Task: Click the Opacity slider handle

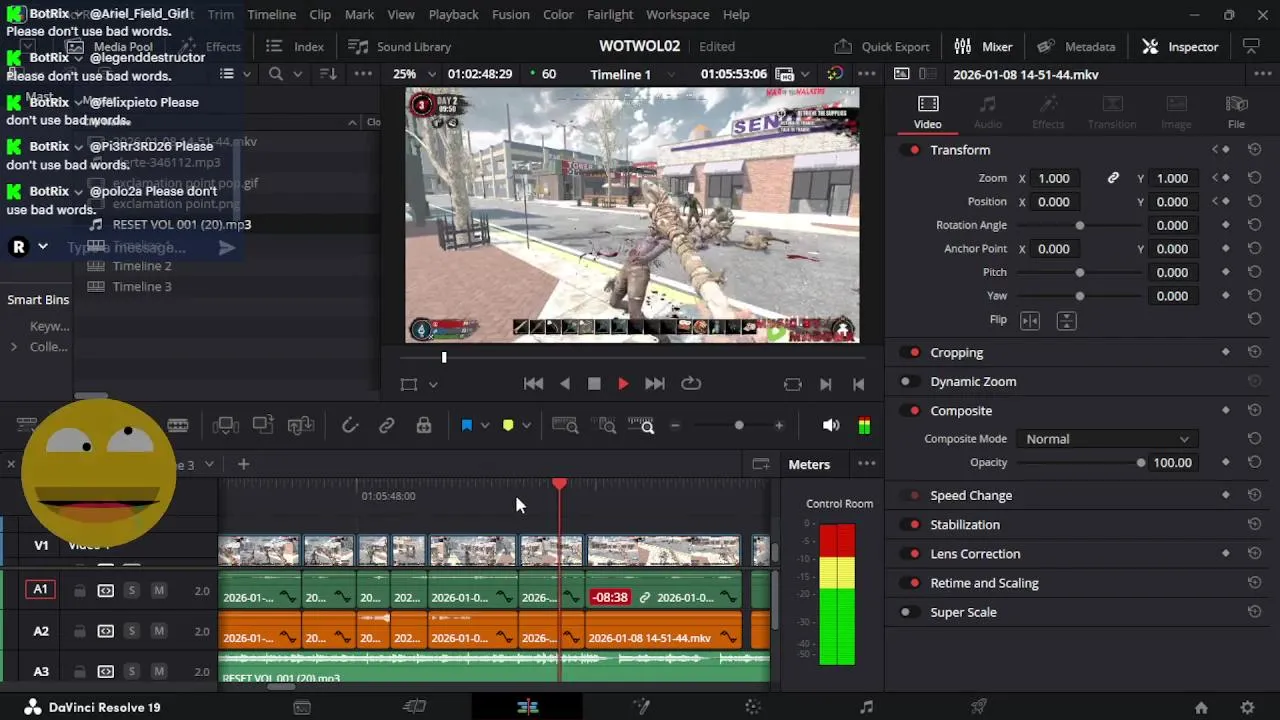Action: coord(1141,463)
